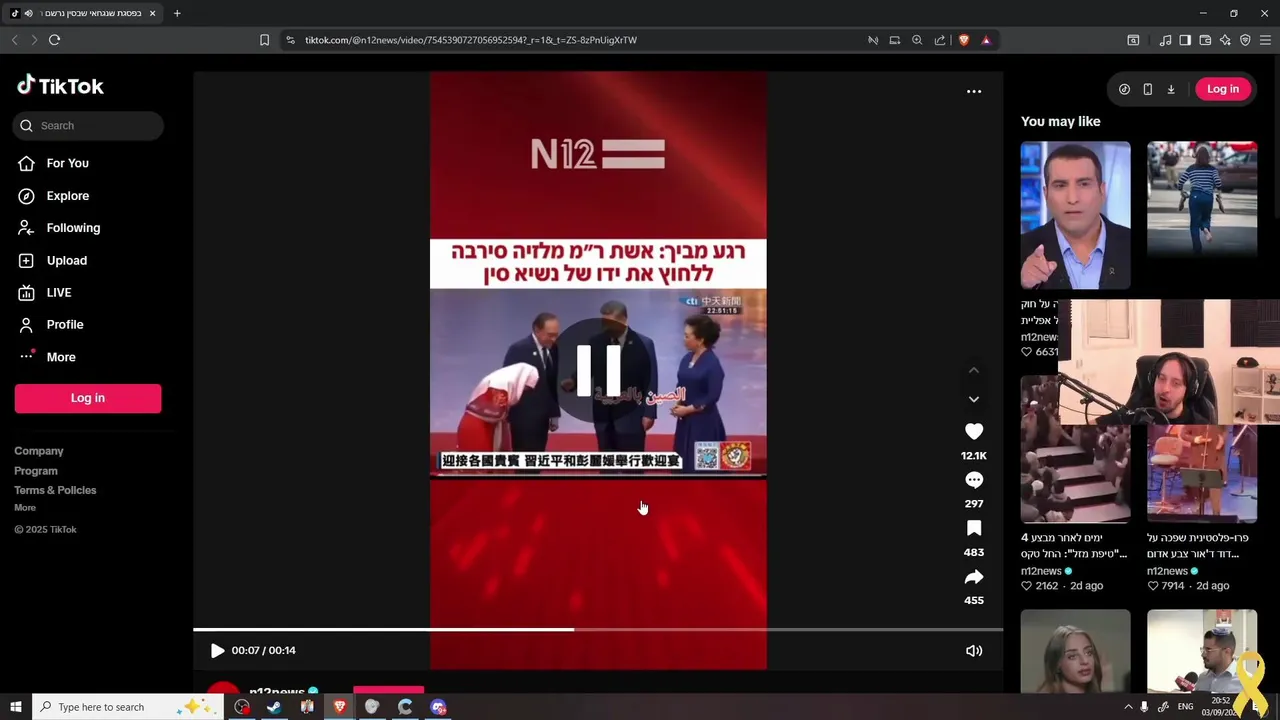Image resolution: width=1280 pixels, height=720 pixels.
Task: Reload the page in browser
Action: point(54,40)
